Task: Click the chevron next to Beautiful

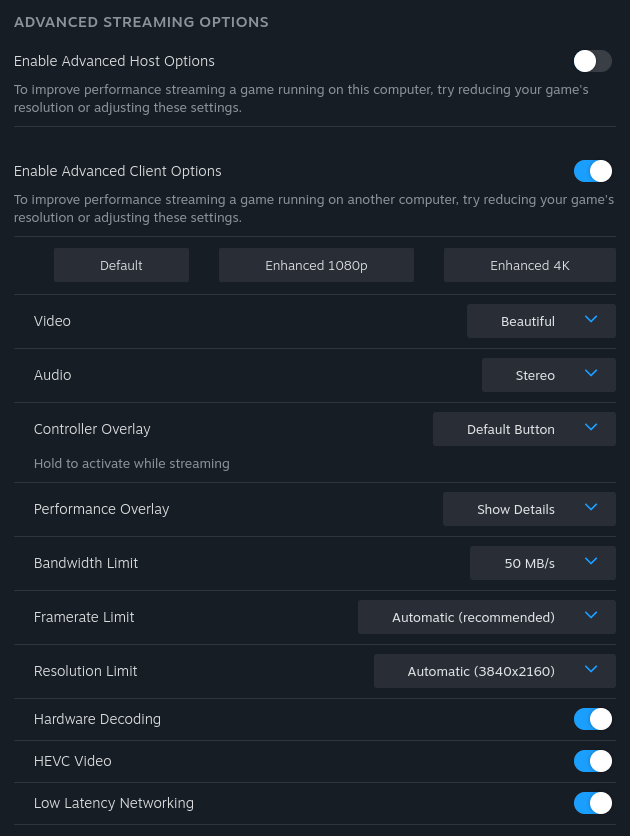Action: [591, 319]
